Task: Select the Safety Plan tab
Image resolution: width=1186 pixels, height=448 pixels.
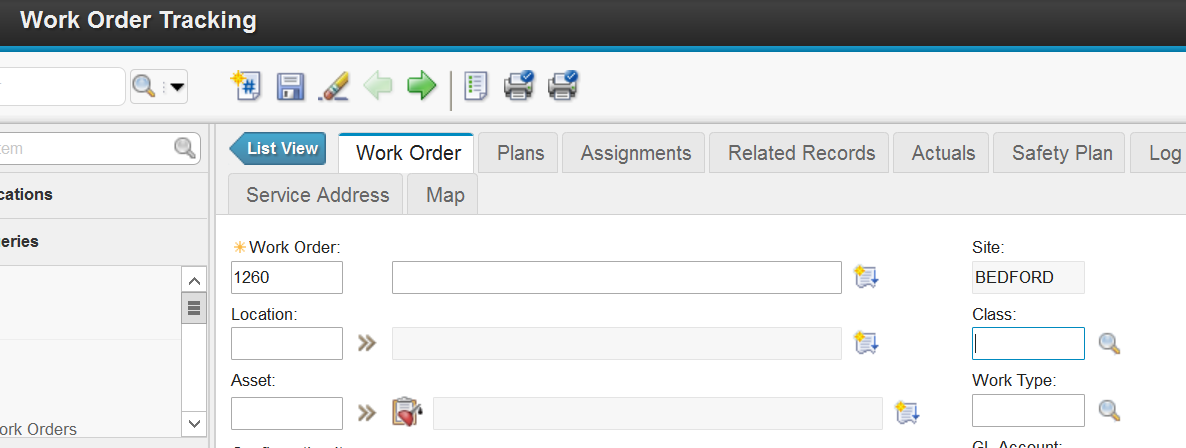Action: pos(1061,153)
